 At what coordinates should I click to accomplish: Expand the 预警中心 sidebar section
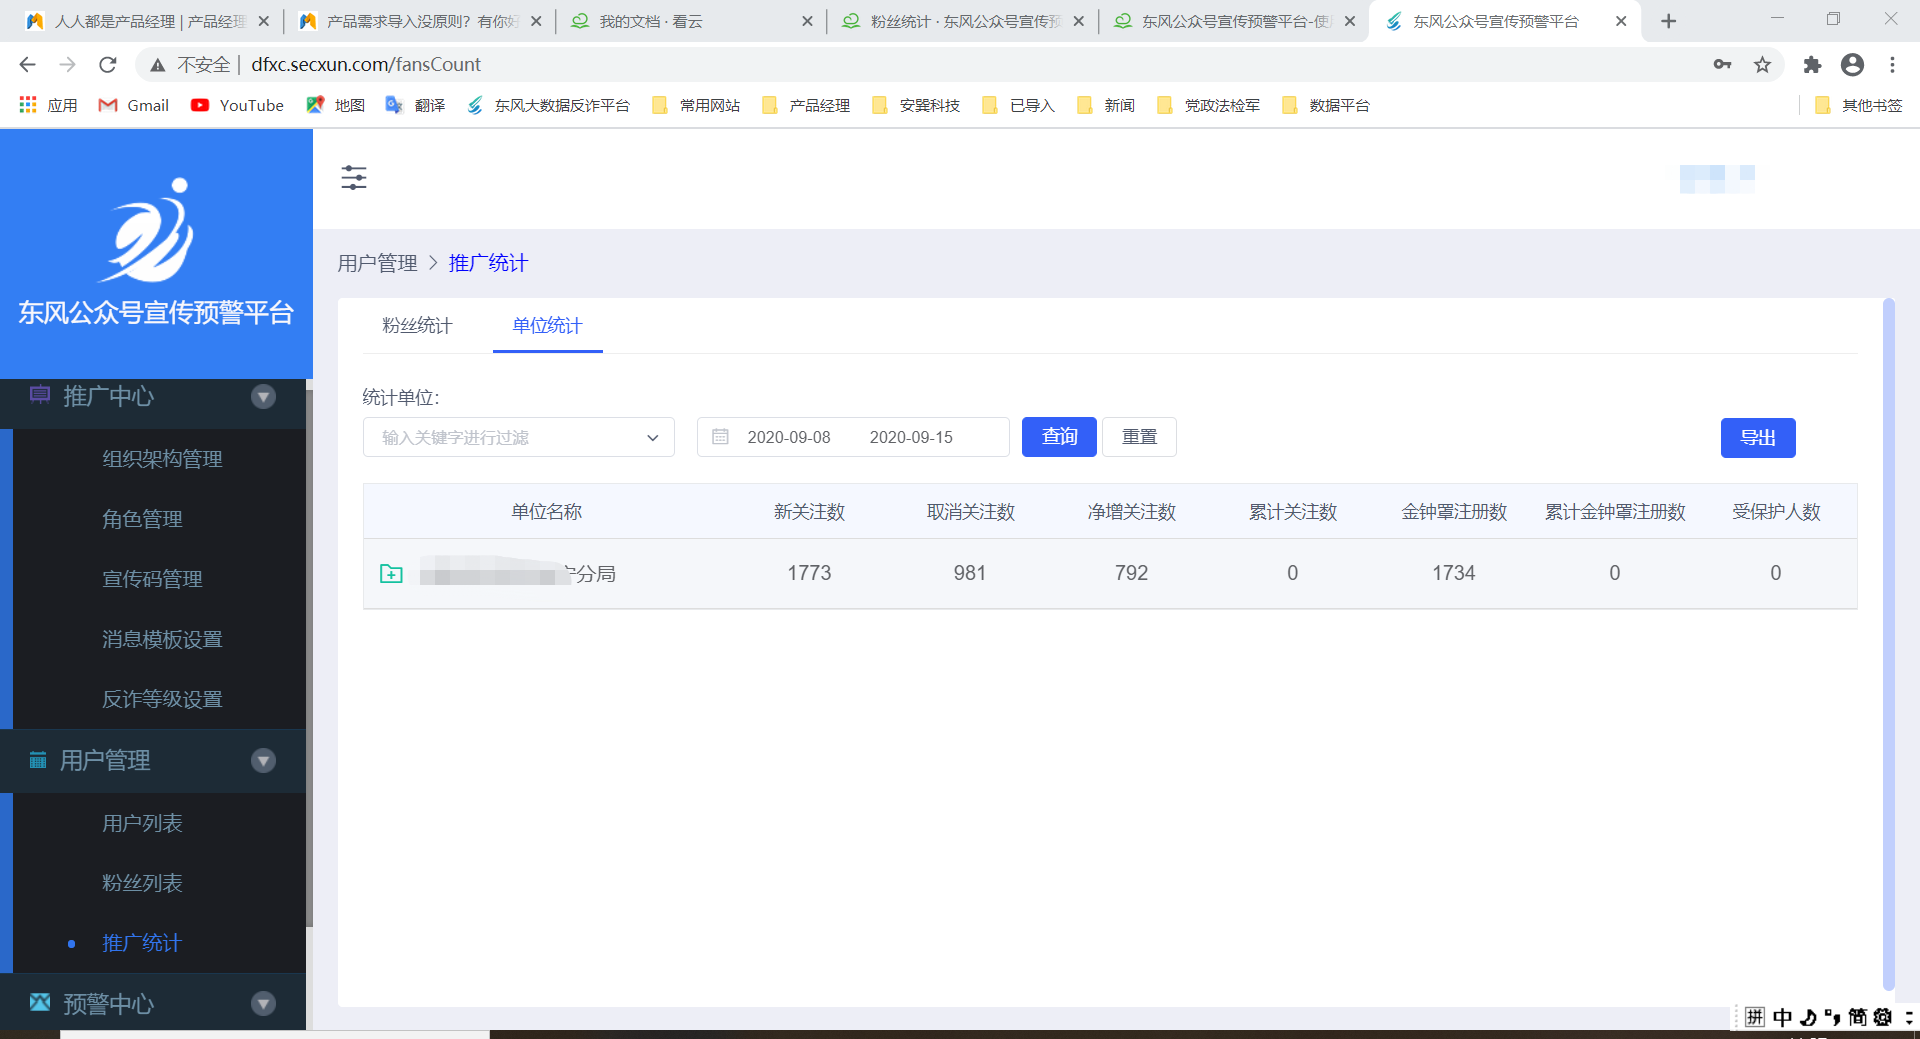coord(263,1004)
